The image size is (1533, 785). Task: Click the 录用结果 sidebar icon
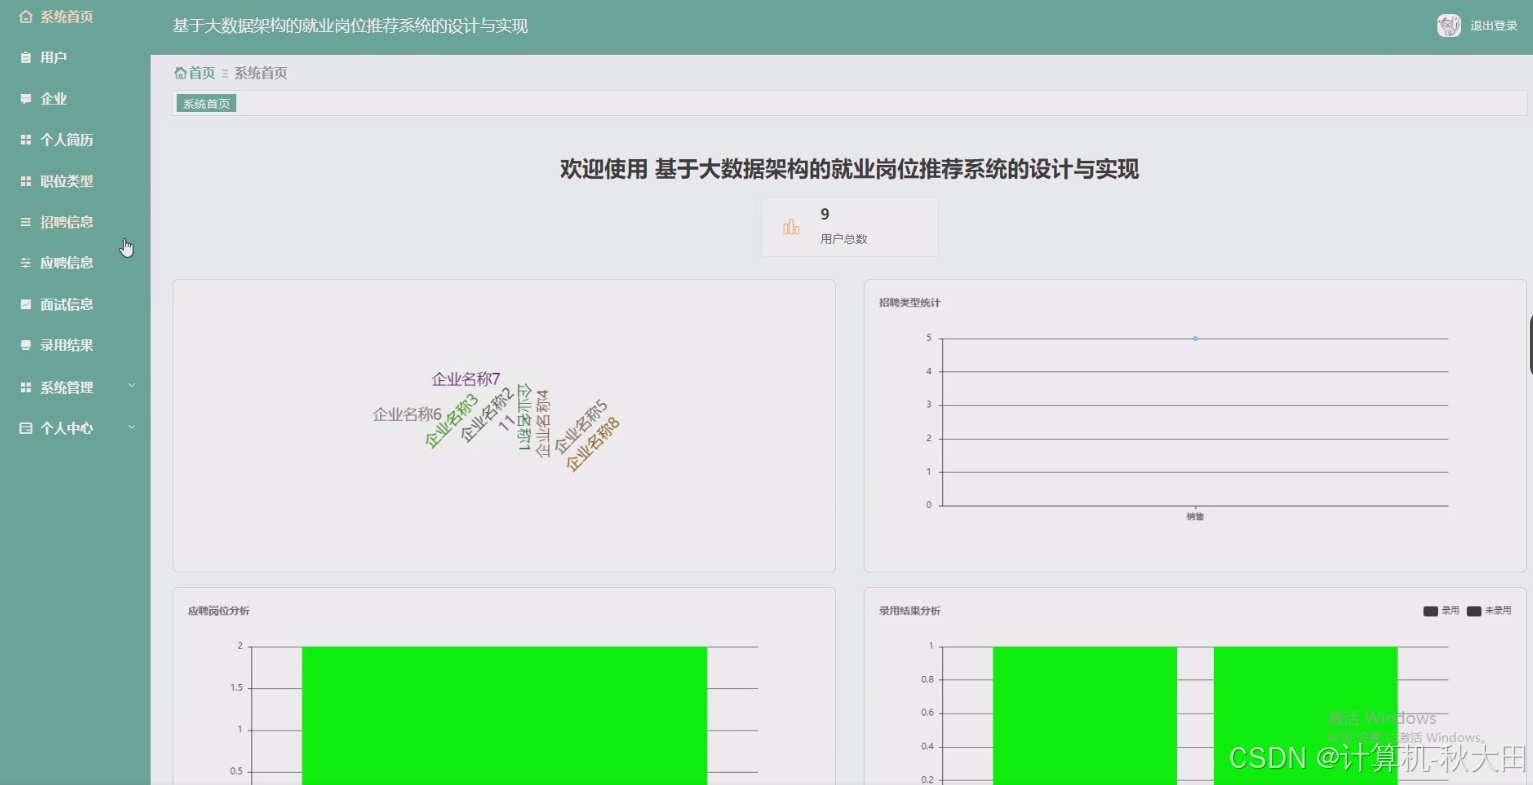(26, 345)
